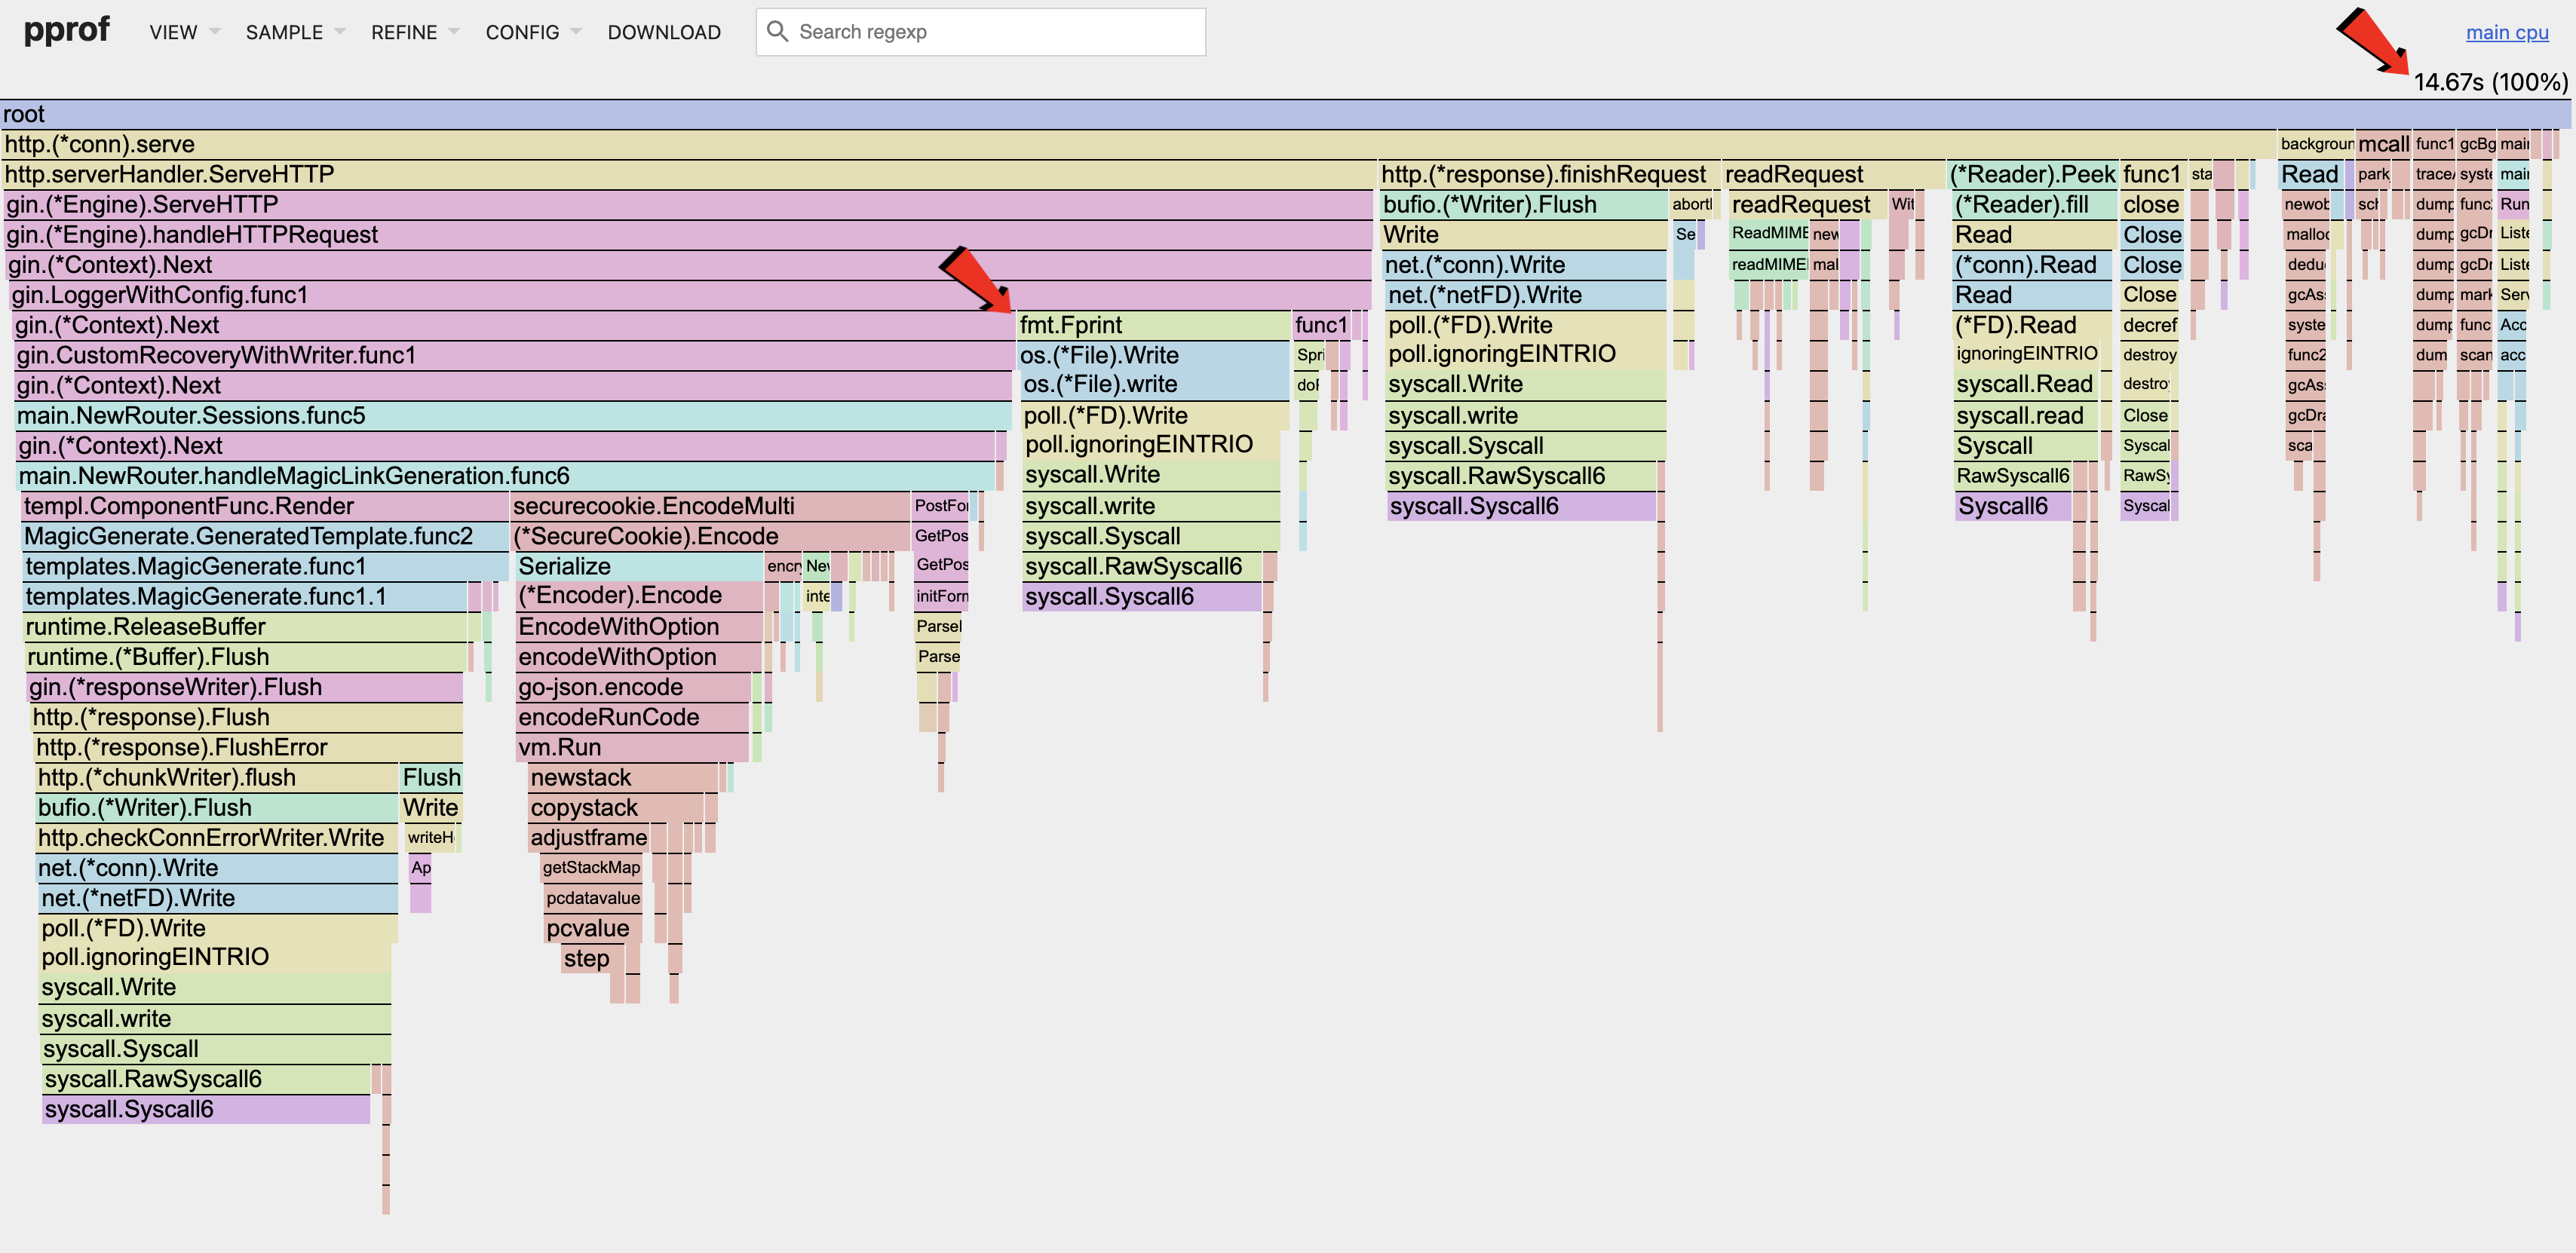Click the fmt.Fprint flame frame
Viewport: 2576px width, 1253px height.
point(1150,325)
